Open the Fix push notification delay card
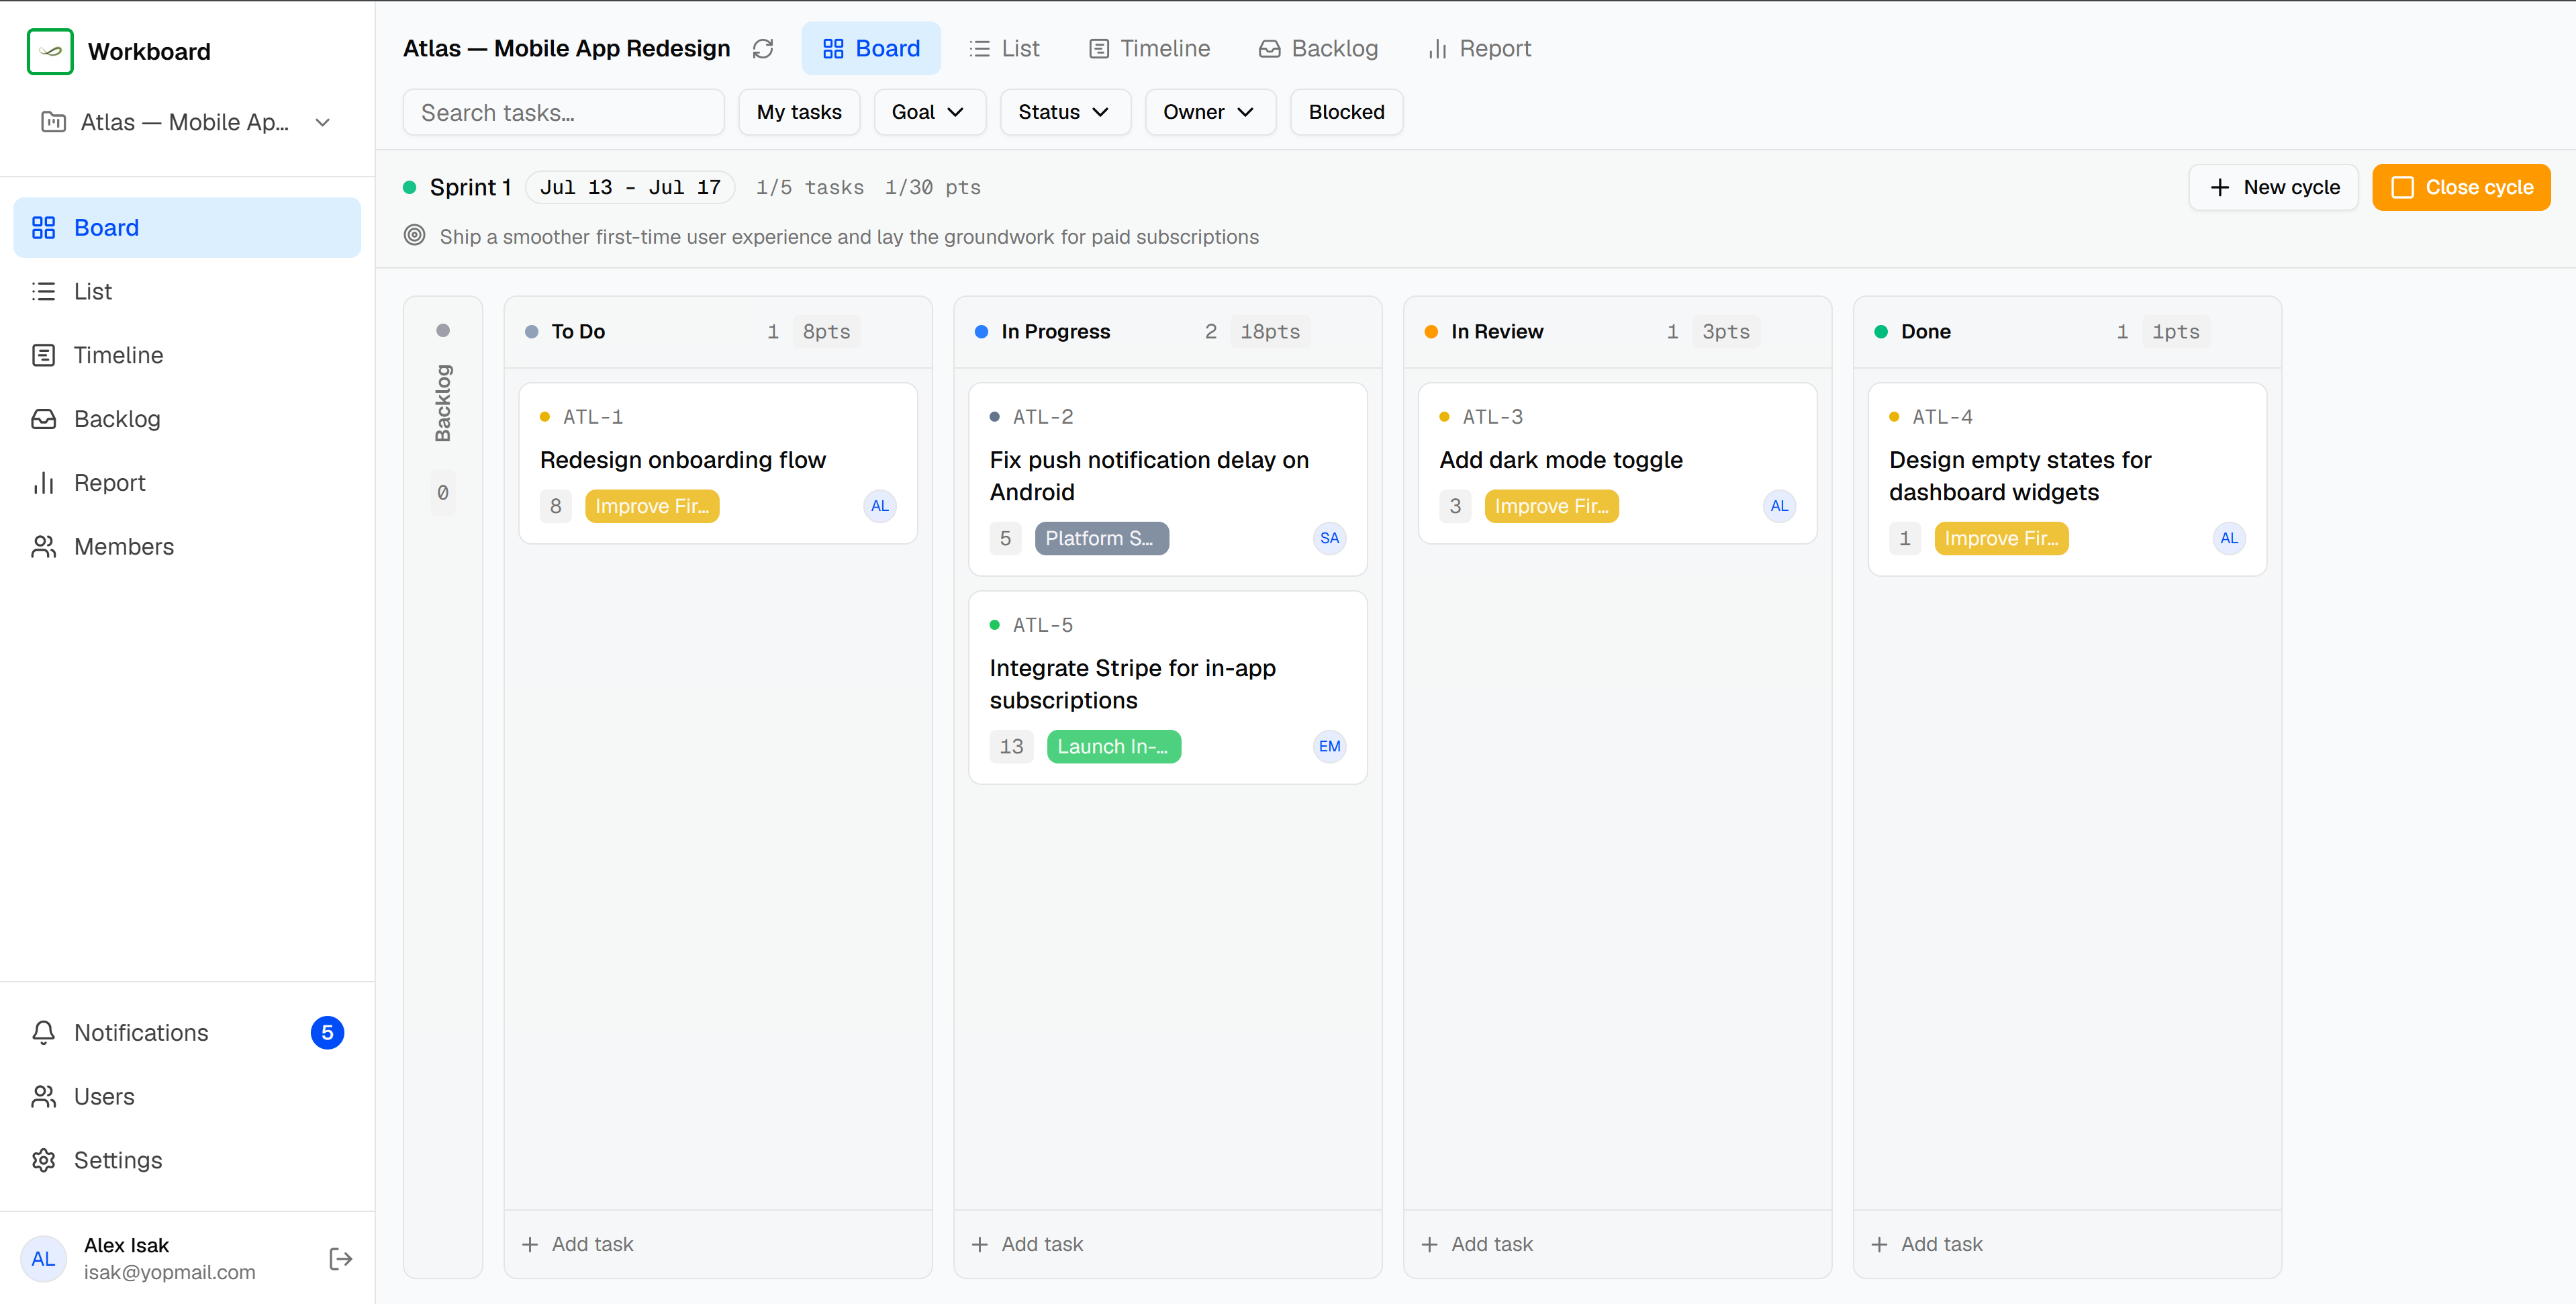 1168,479
